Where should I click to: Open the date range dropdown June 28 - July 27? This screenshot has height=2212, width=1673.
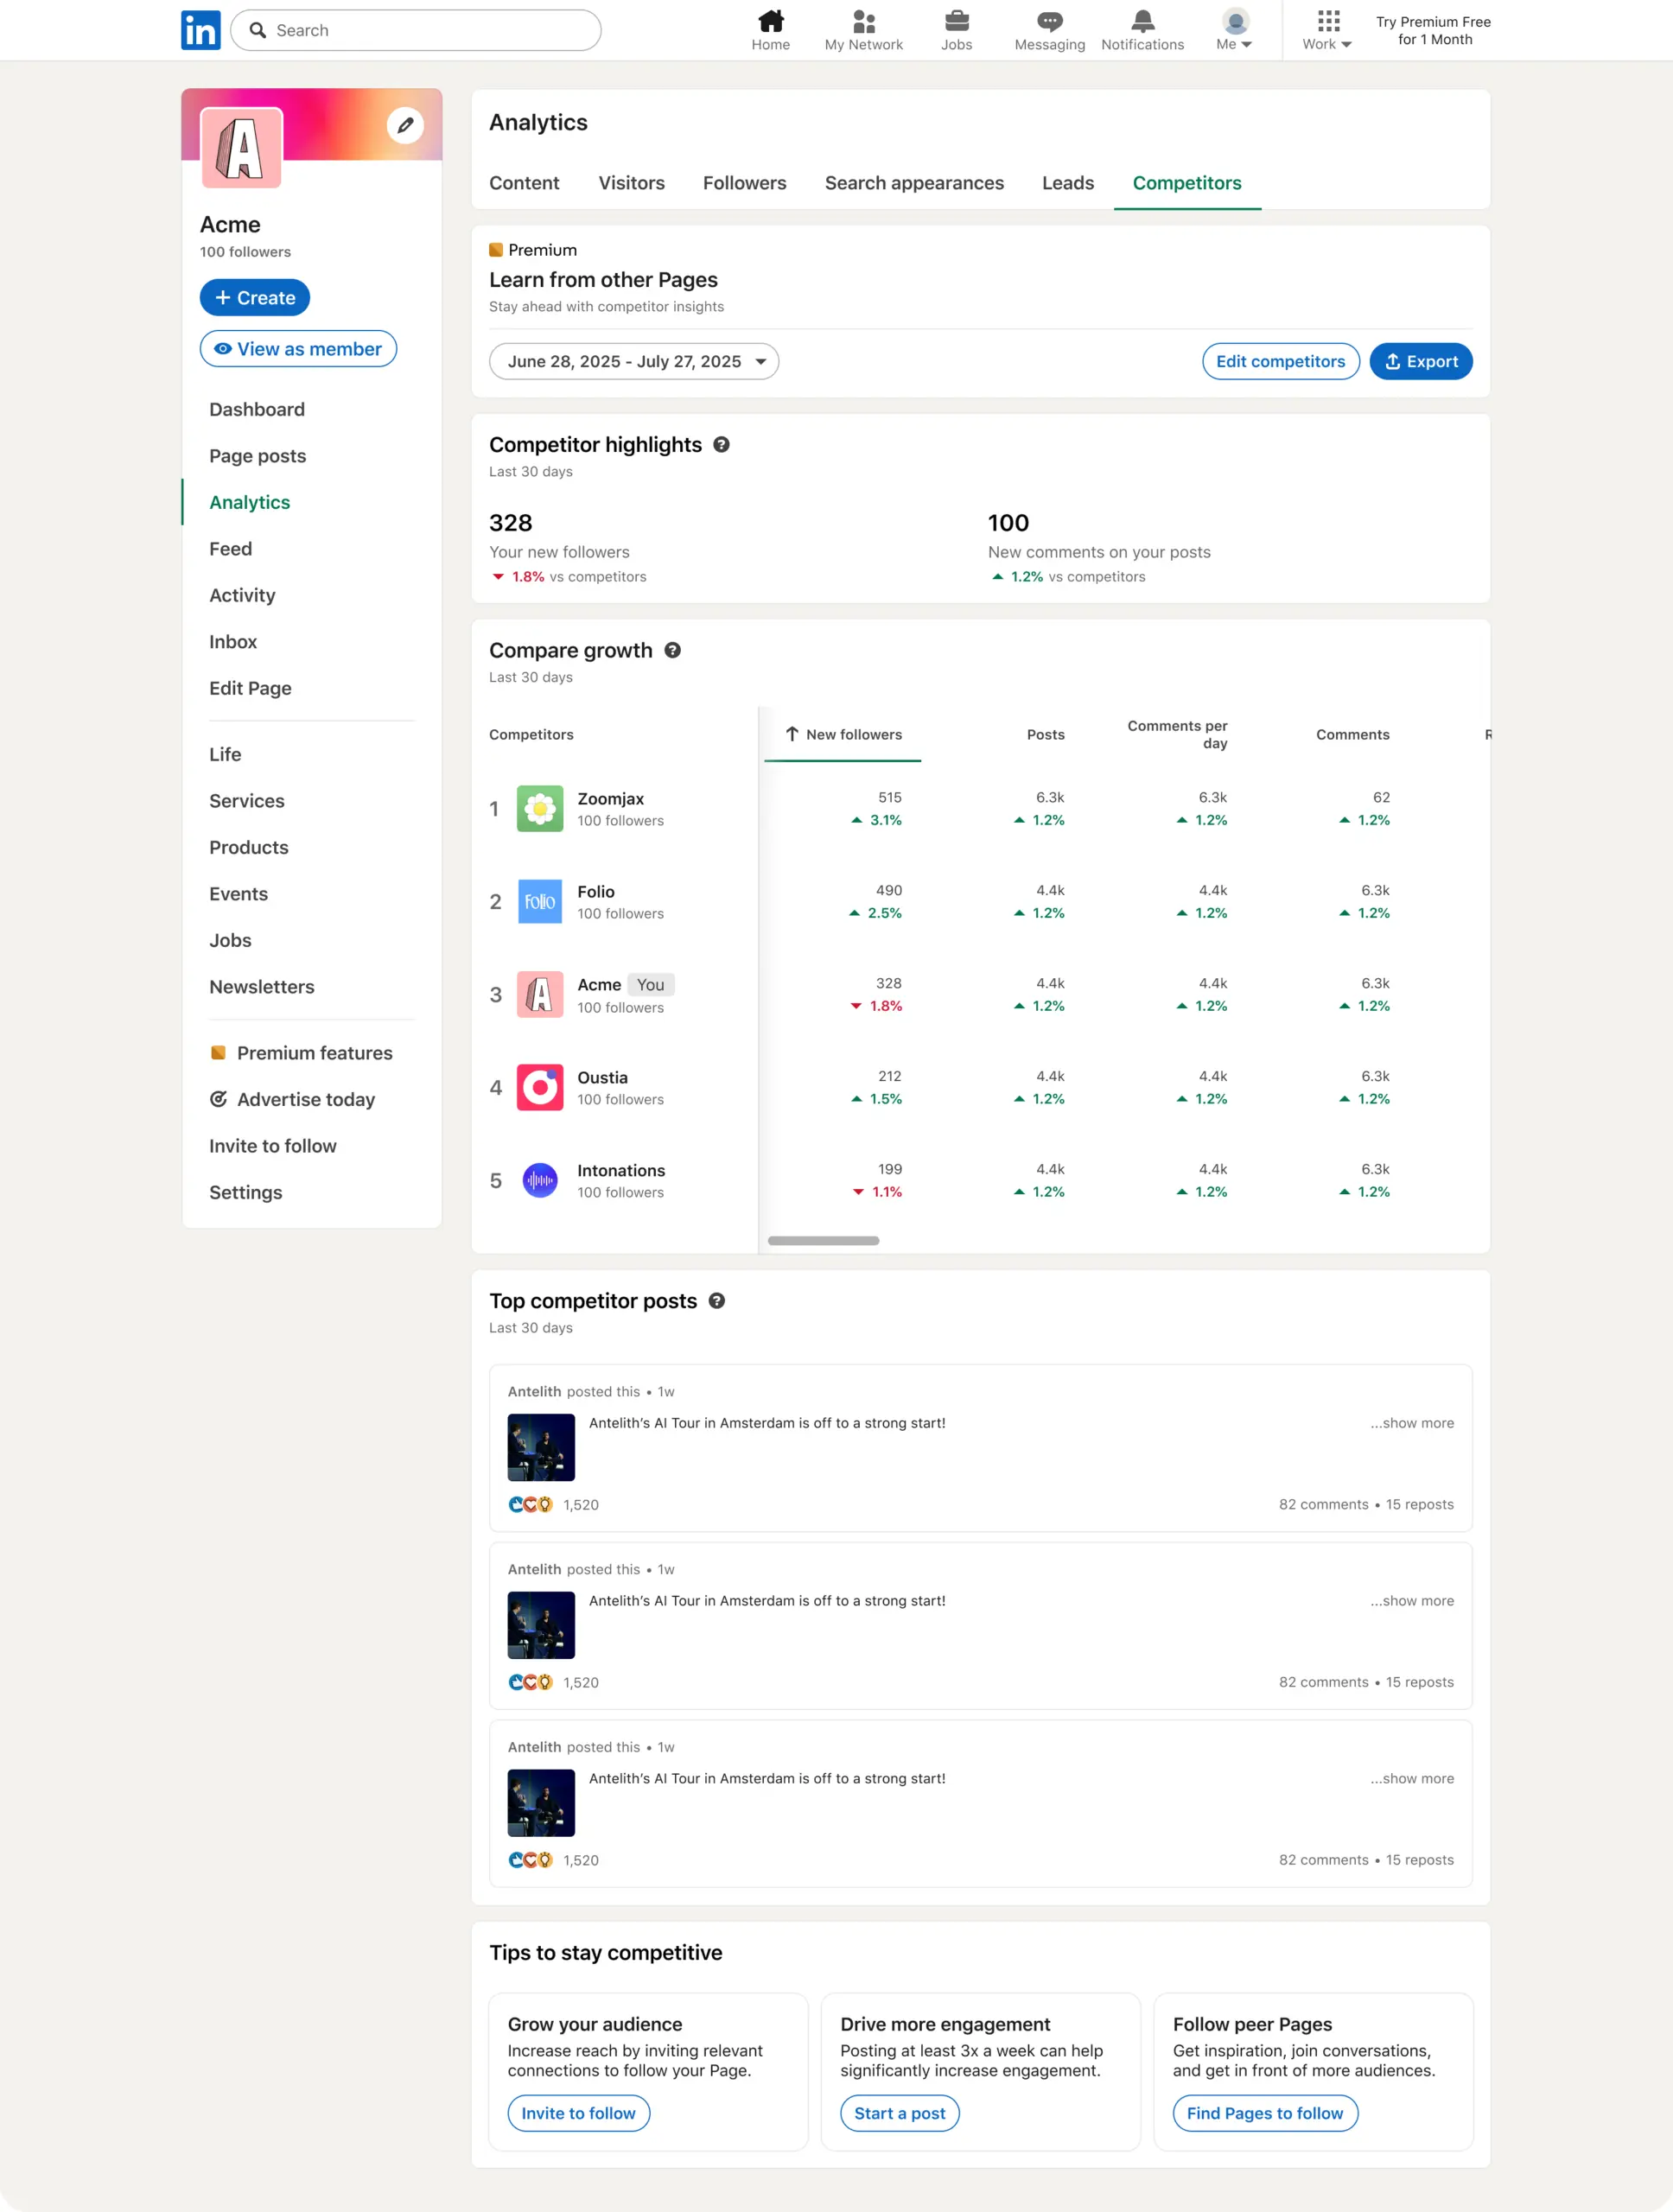[x=634, y=362]
